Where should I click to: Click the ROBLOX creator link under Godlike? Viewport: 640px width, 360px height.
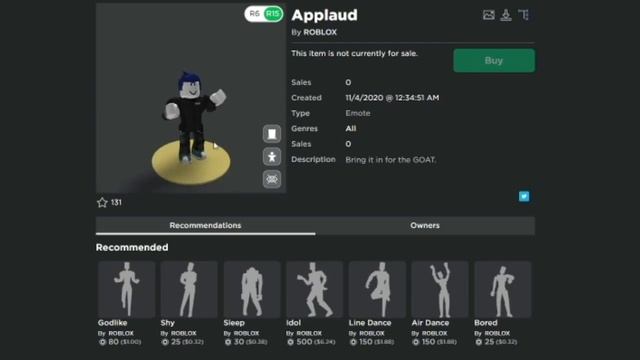[x=121, y=333]
